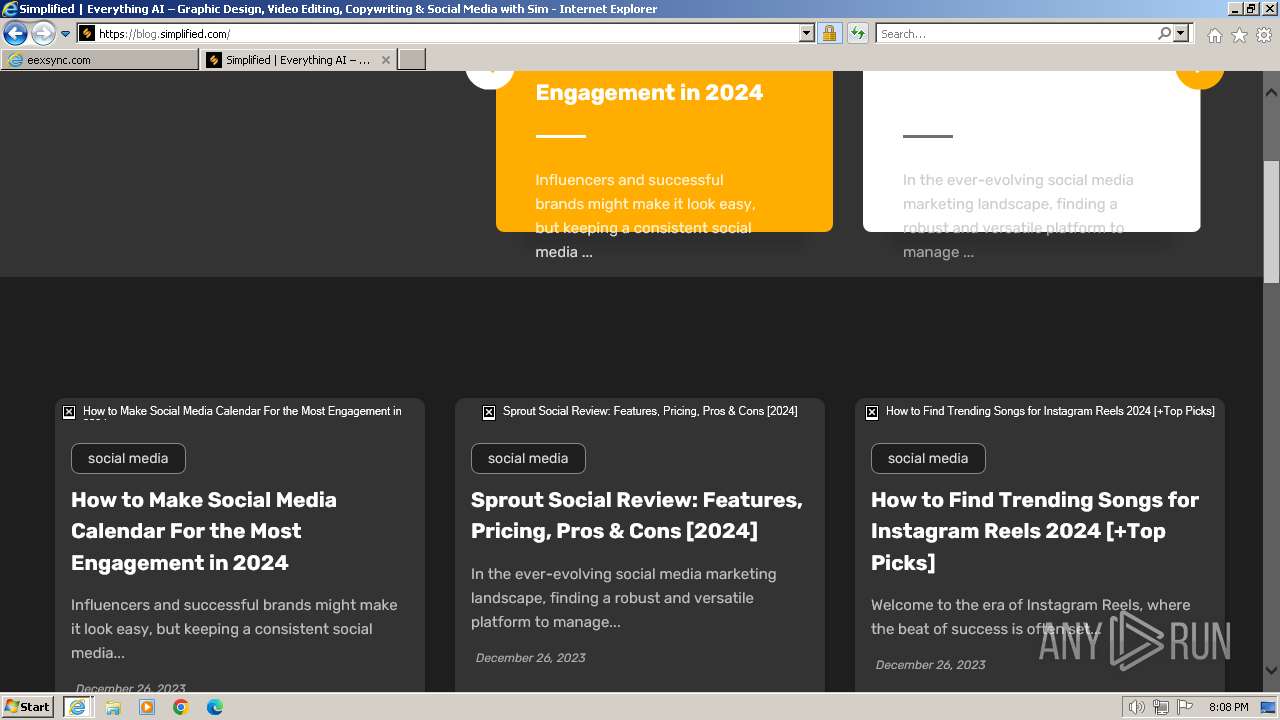Click the network tray icon

[x=1161, y=708]
